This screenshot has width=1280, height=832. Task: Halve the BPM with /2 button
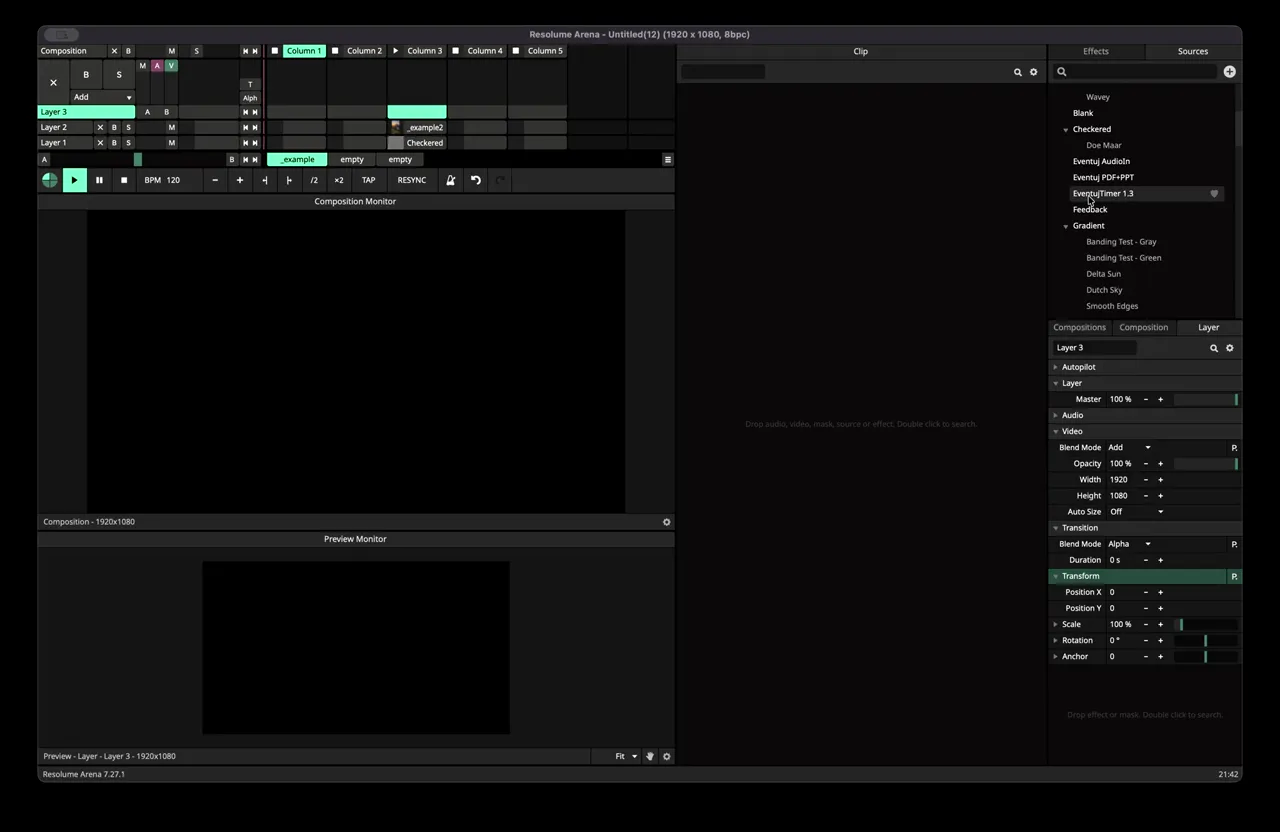314,180
